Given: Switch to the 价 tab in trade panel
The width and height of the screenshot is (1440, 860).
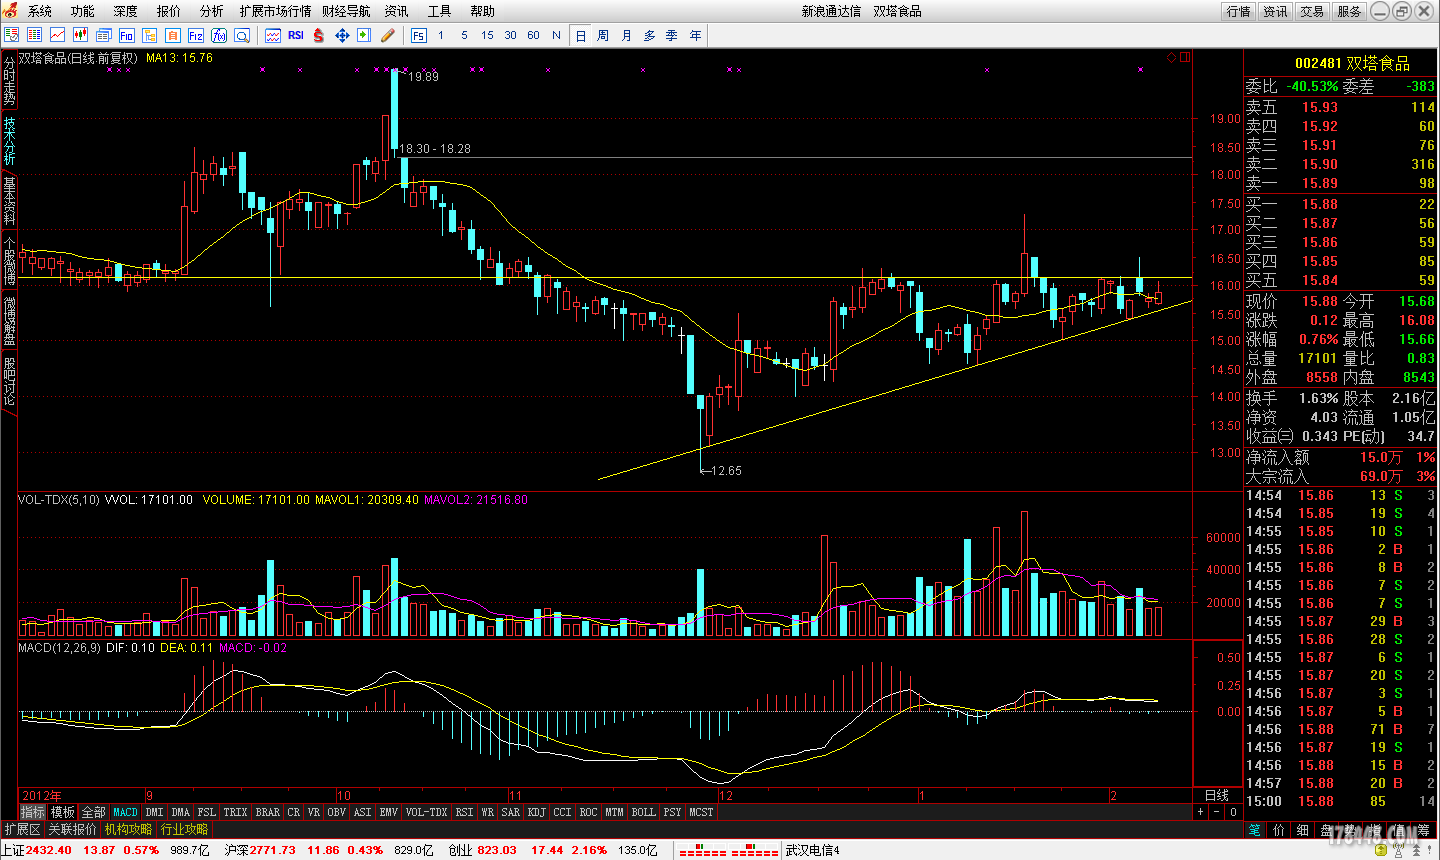Looking at the screenshot, I should (1279, 830).
